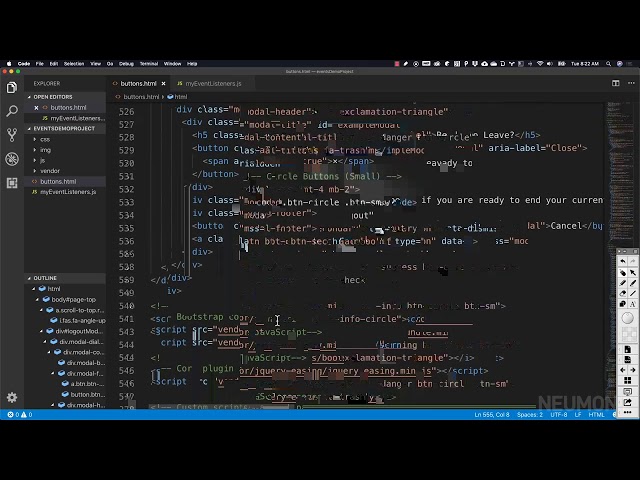Select the text tool in annotation palette

633,304
